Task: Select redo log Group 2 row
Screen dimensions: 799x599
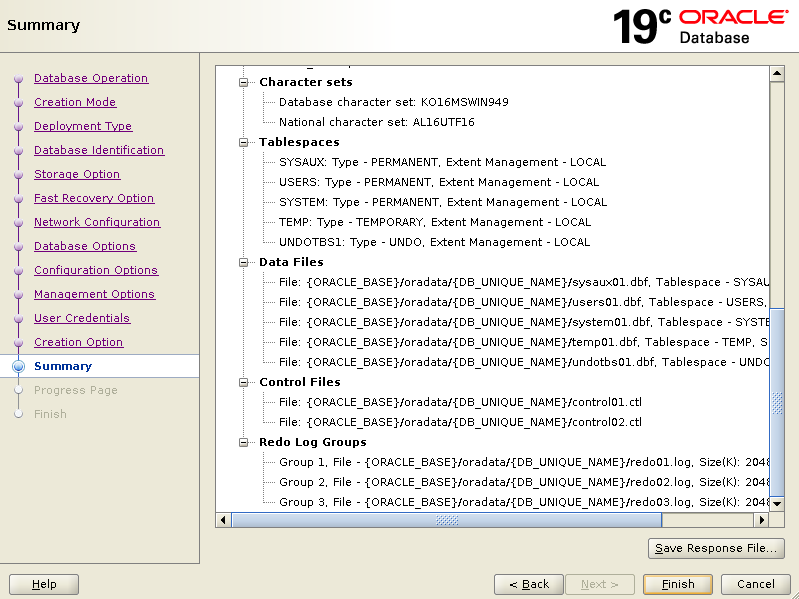Action: click(523, 482)
